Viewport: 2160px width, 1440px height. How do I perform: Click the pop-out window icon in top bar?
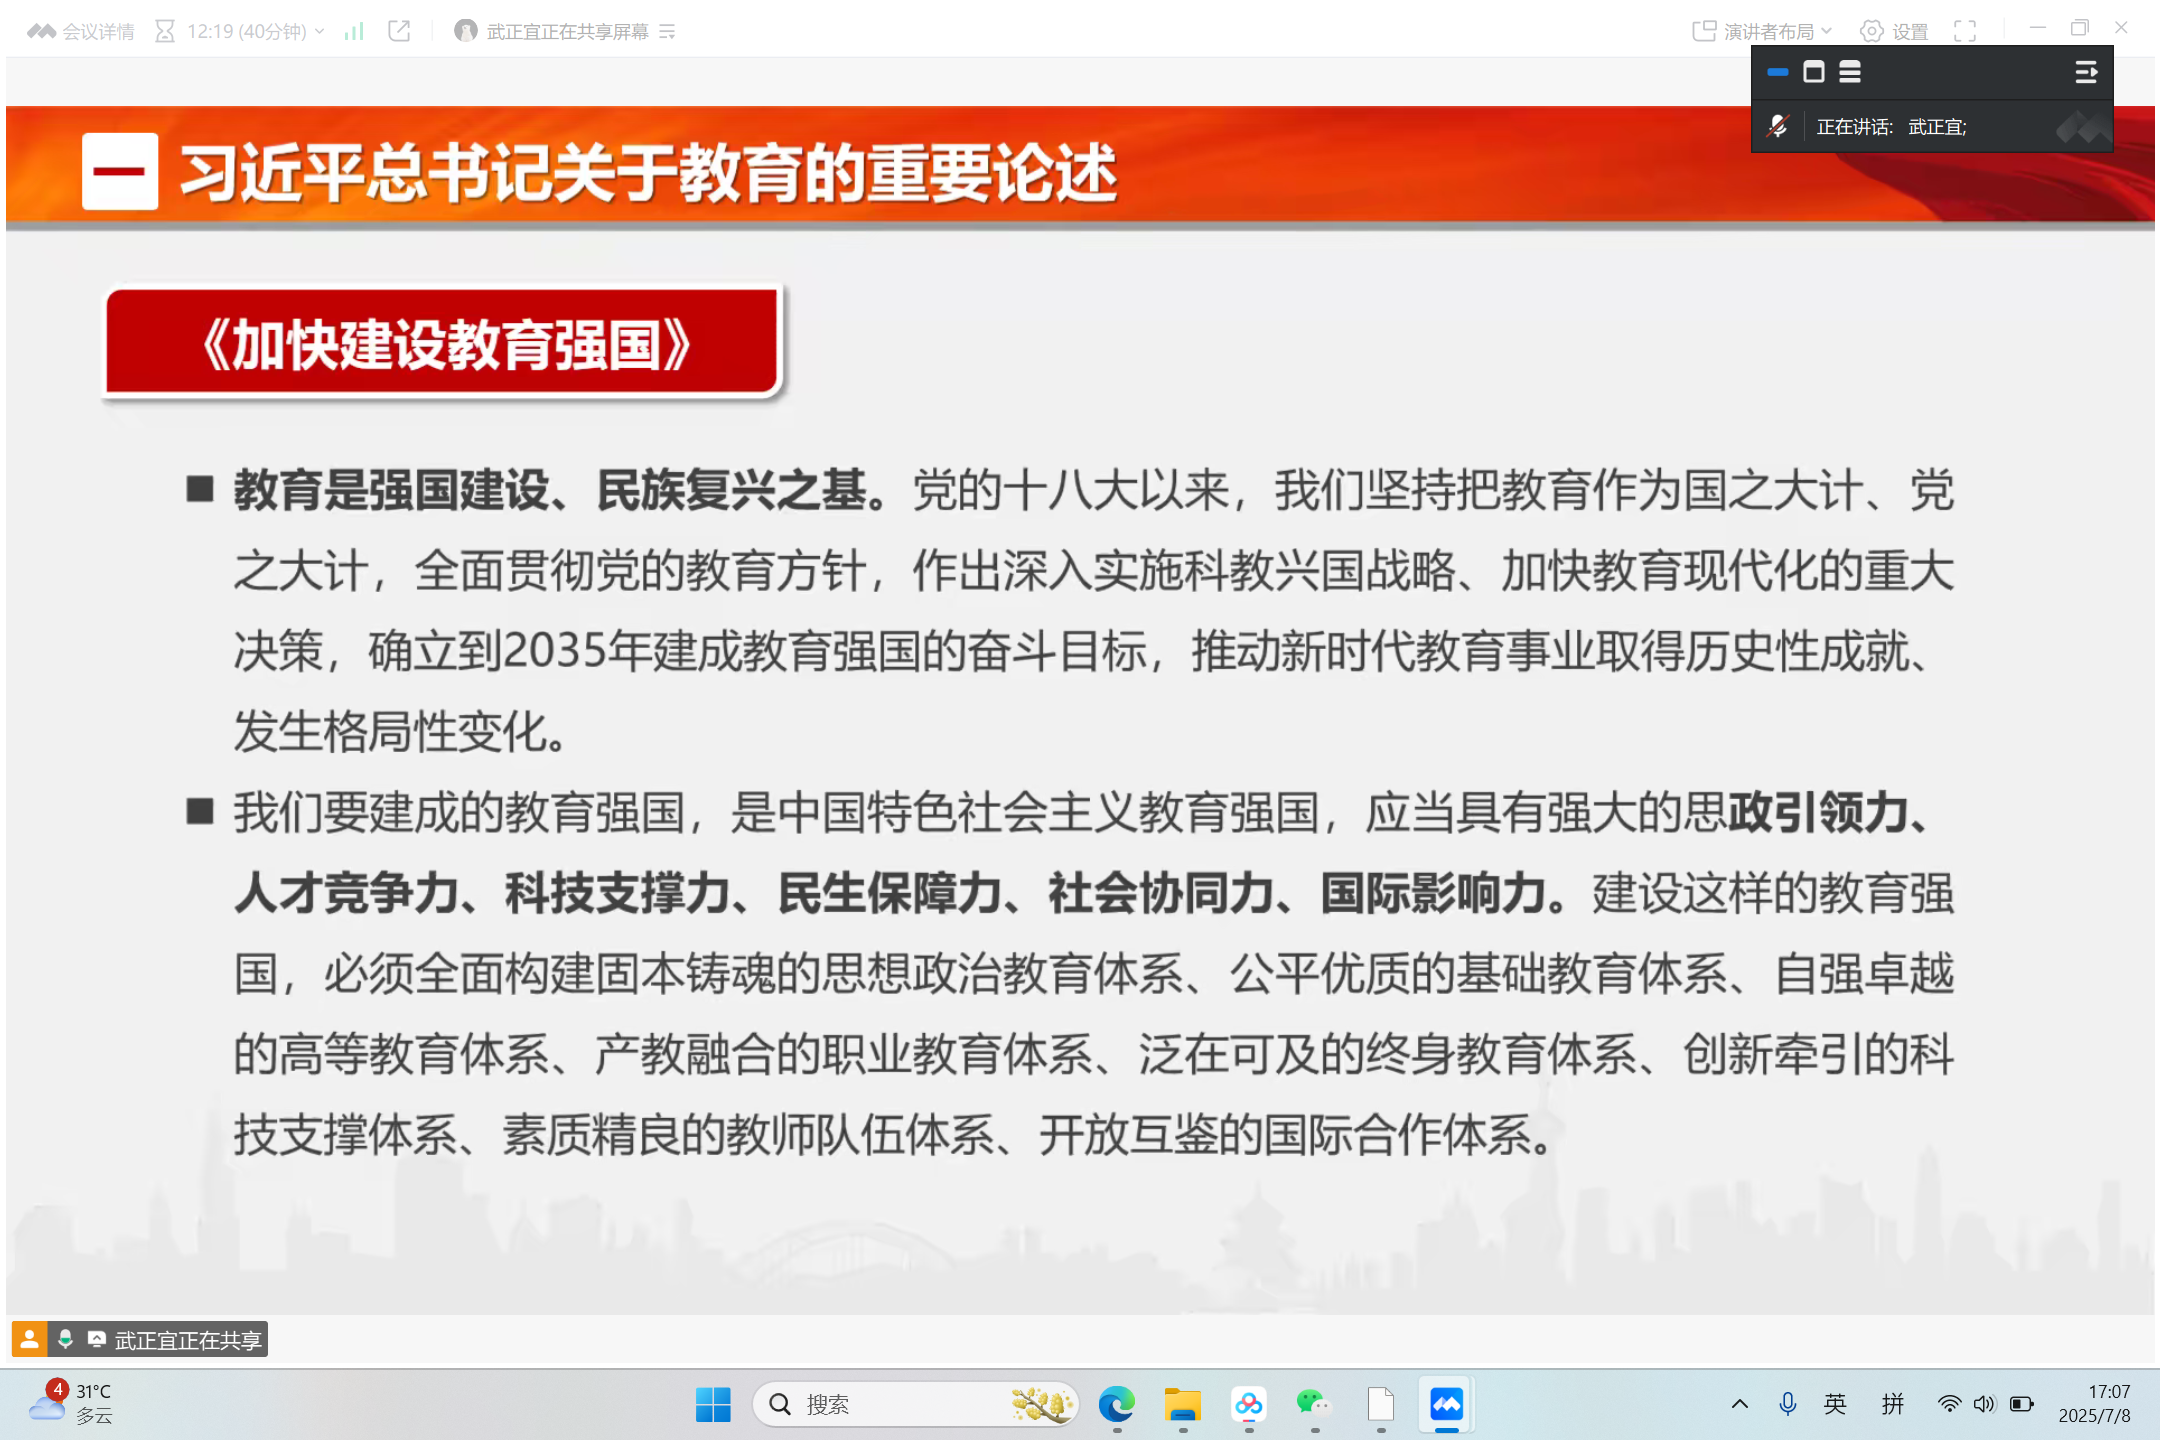[x=399, y=31]
